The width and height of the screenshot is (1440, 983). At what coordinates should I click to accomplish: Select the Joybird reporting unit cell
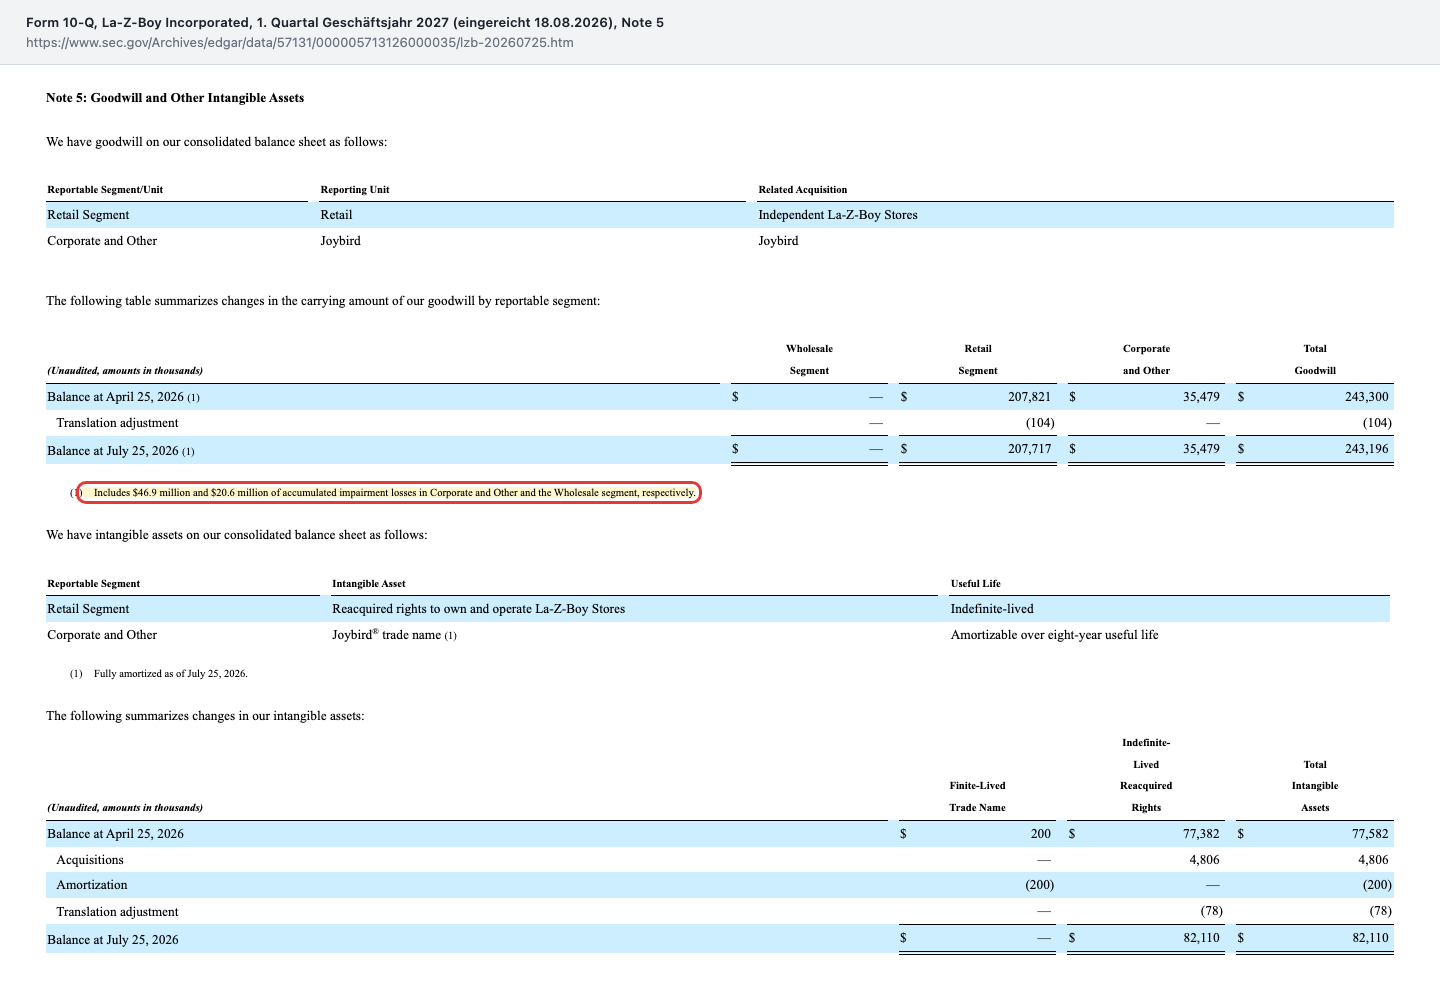[340, 241]
